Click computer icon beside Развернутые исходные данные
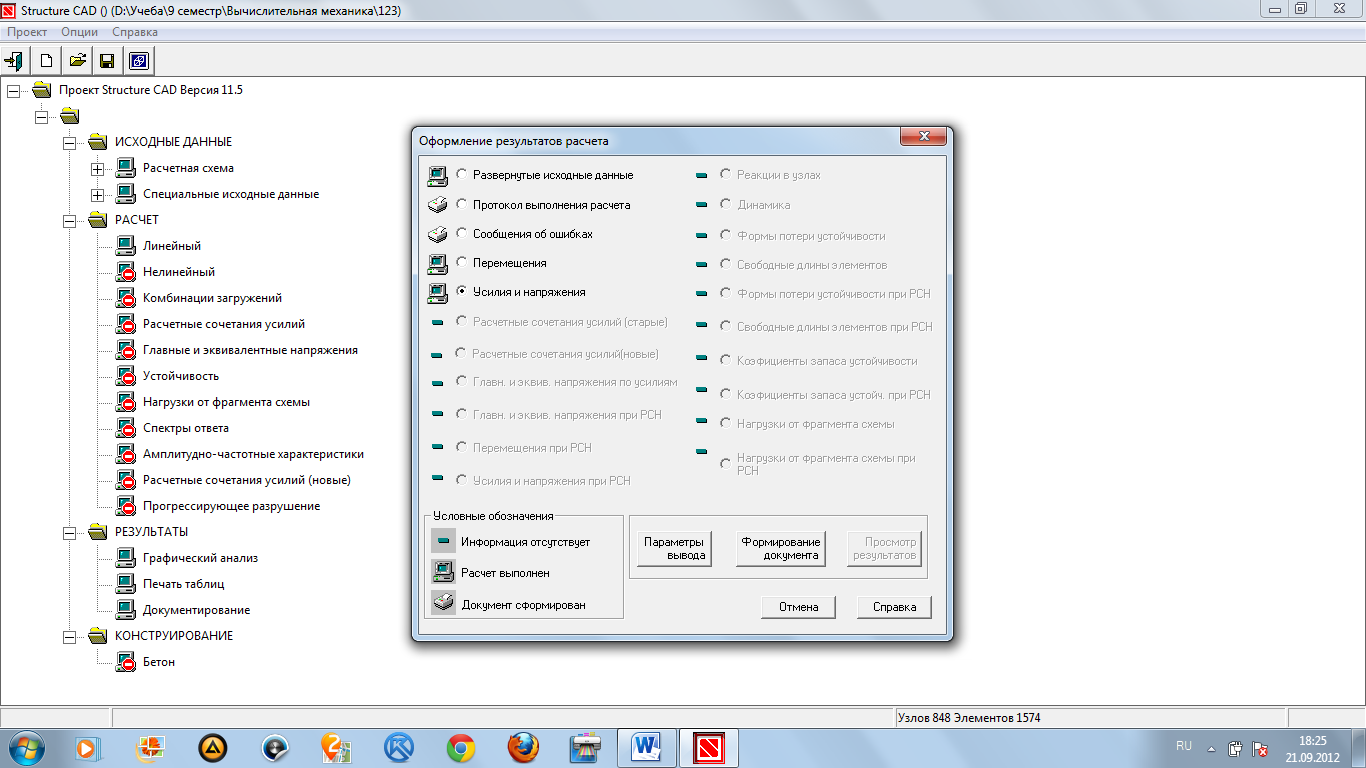The width and height of the screenshot is (1366, 768). [437, 176]
